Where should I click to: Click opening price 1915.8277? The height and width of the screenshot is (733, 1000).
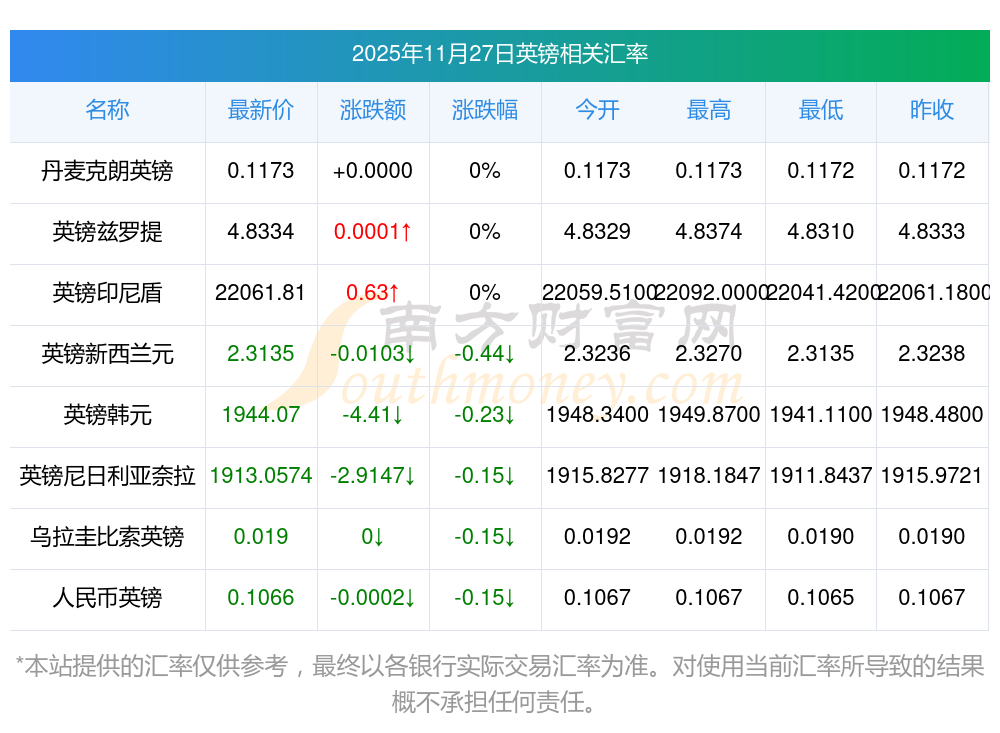(x=597, y=476)
